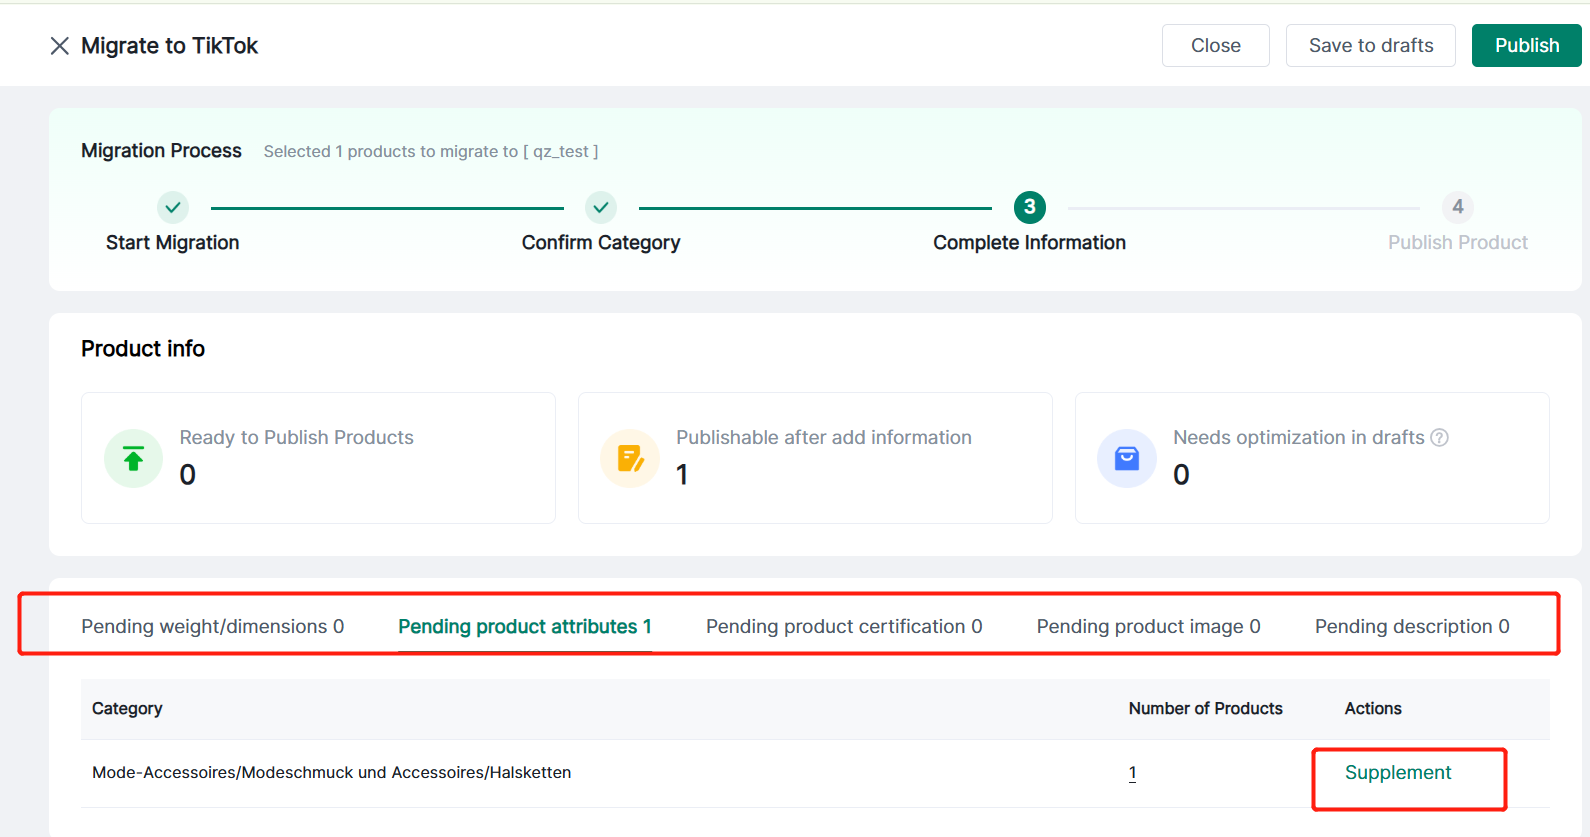1590x837 pixels.
Task: Switch to Pending weight/dimensions tab
Action: point(212,626)
